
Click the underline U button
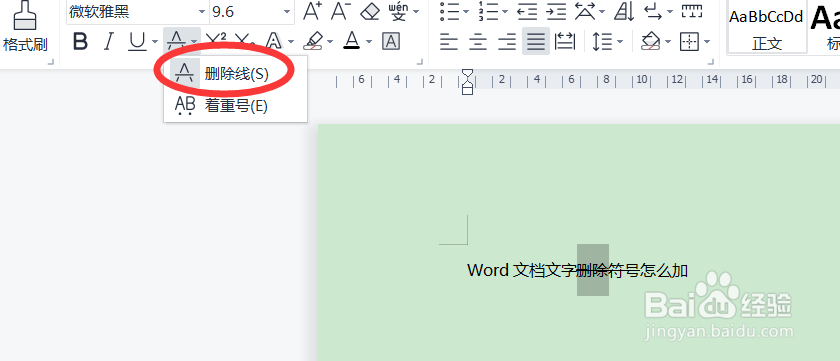coord(137,41)
